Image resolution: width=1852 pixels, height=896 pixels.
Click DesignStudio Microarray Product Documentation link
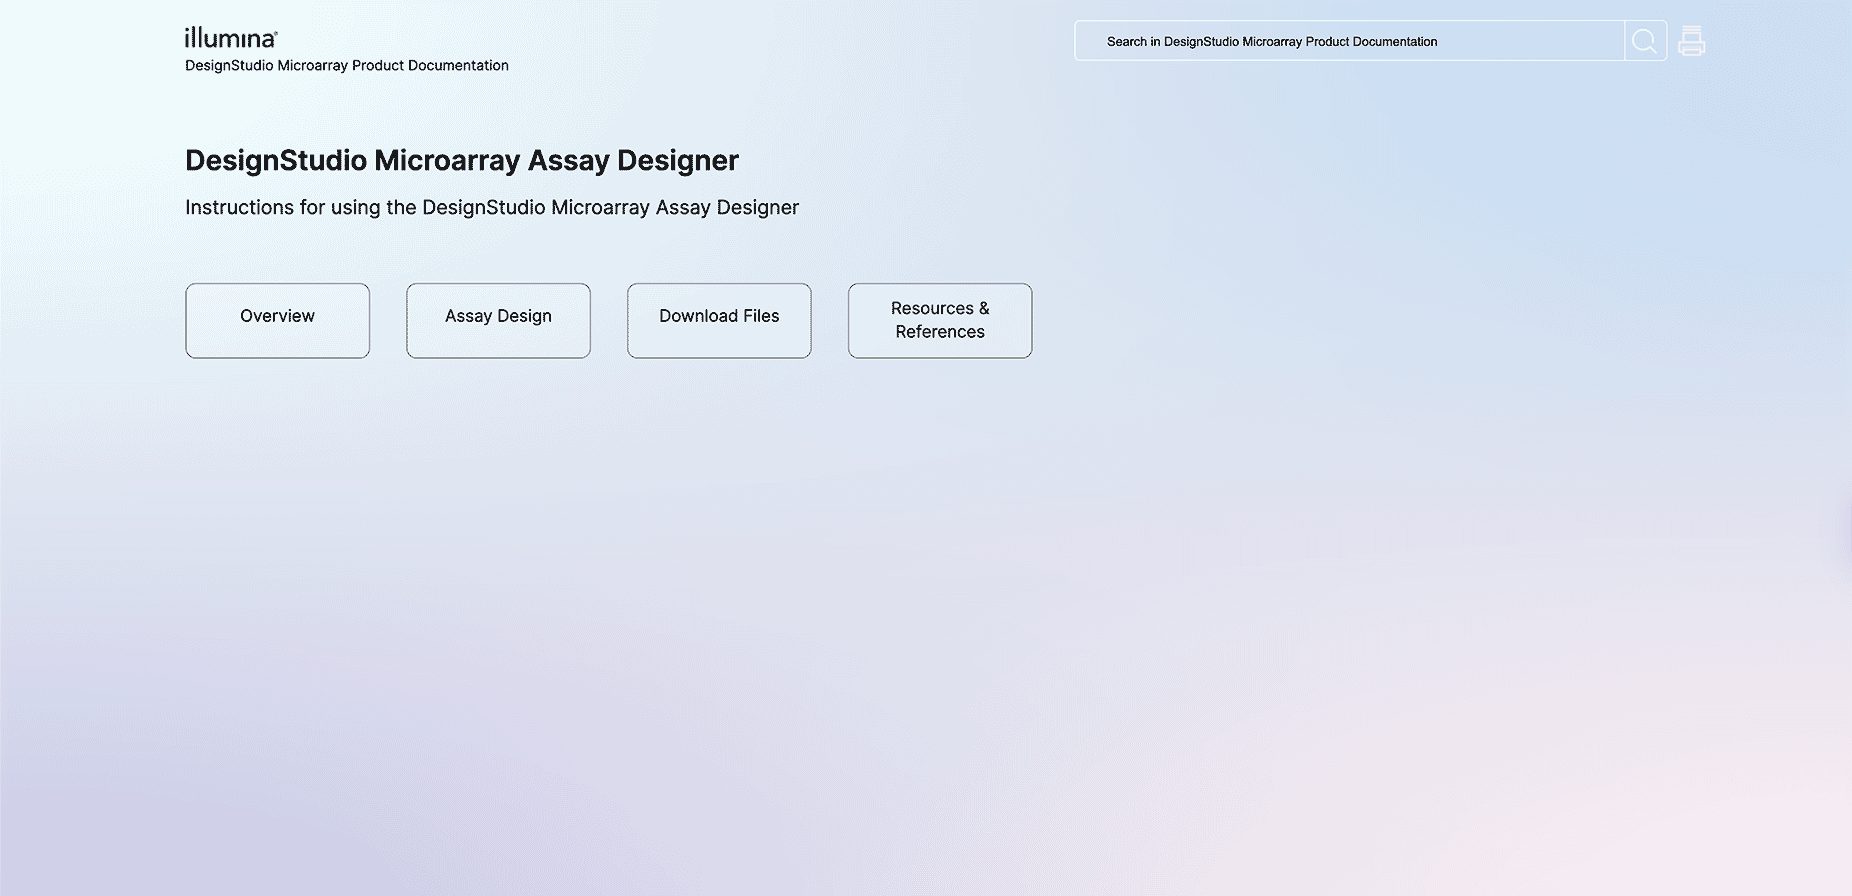[x=347, y=66]
